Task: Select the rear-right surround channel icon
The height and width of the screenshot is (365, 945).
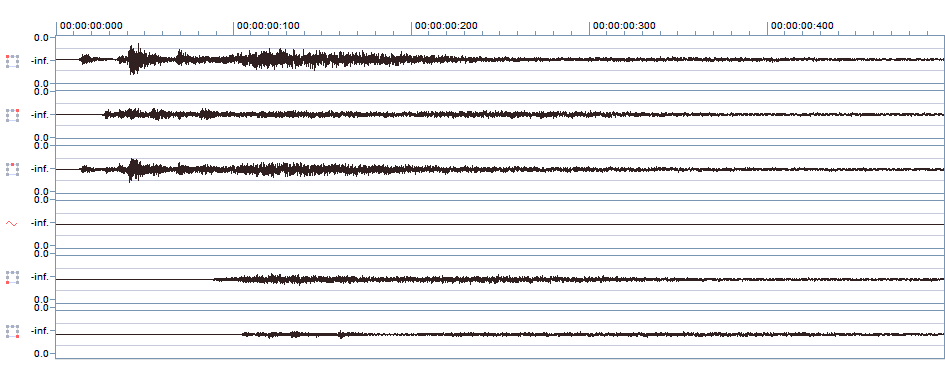Action: coord(12,331)
